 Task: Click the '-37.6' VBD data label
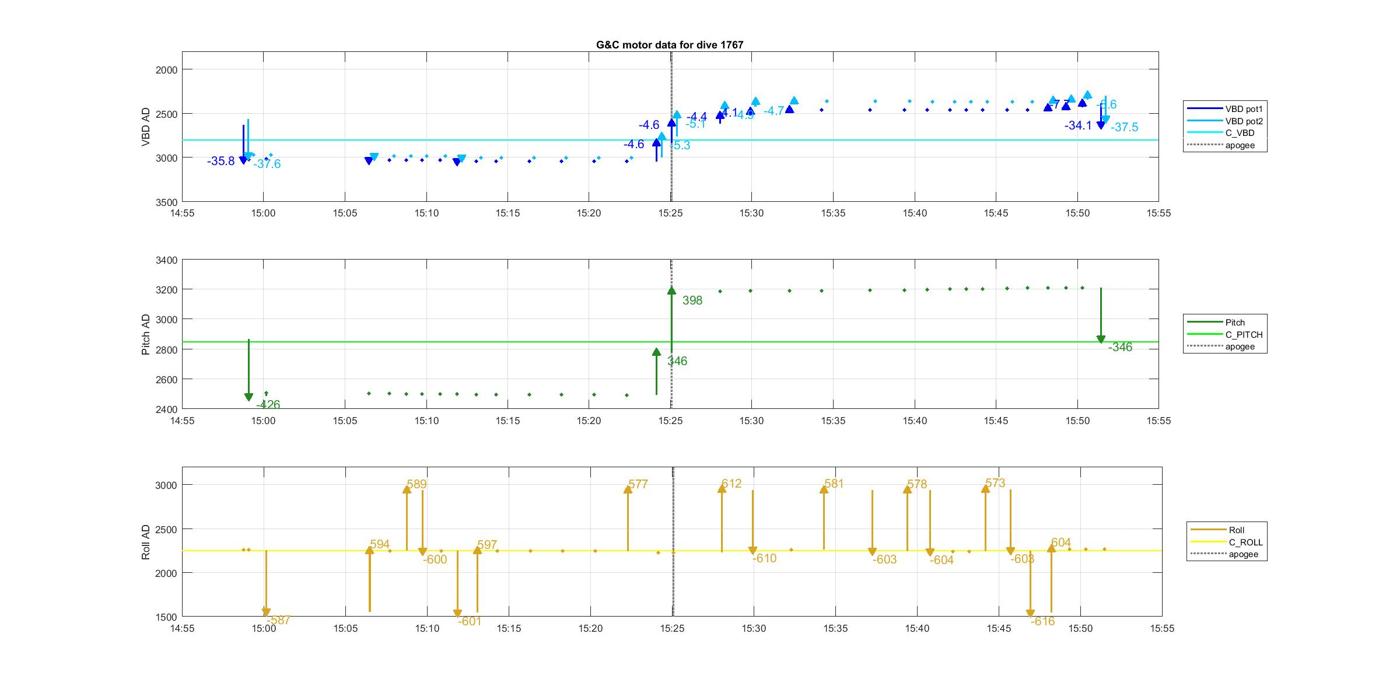[x=267, y=164]
